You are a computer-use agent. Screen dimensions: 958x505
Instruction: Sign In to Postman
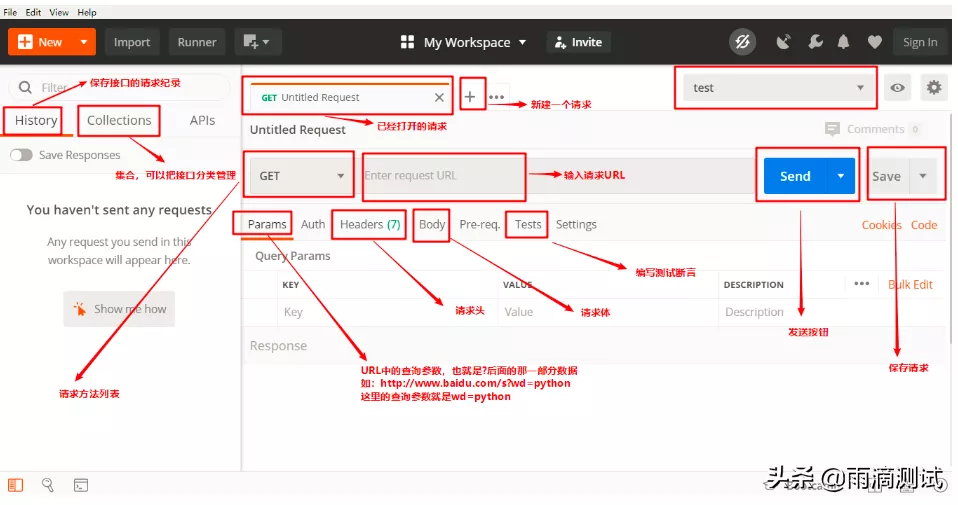point(920,42)
